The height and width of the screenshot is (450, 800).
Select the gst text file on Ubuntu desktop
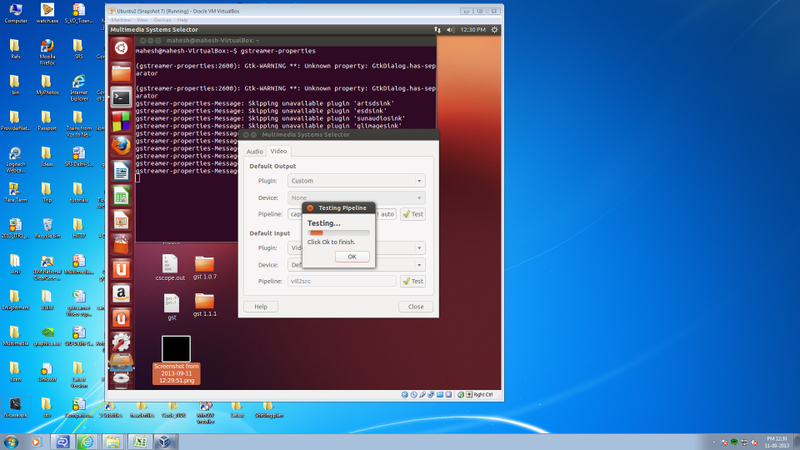click(171, 307)
